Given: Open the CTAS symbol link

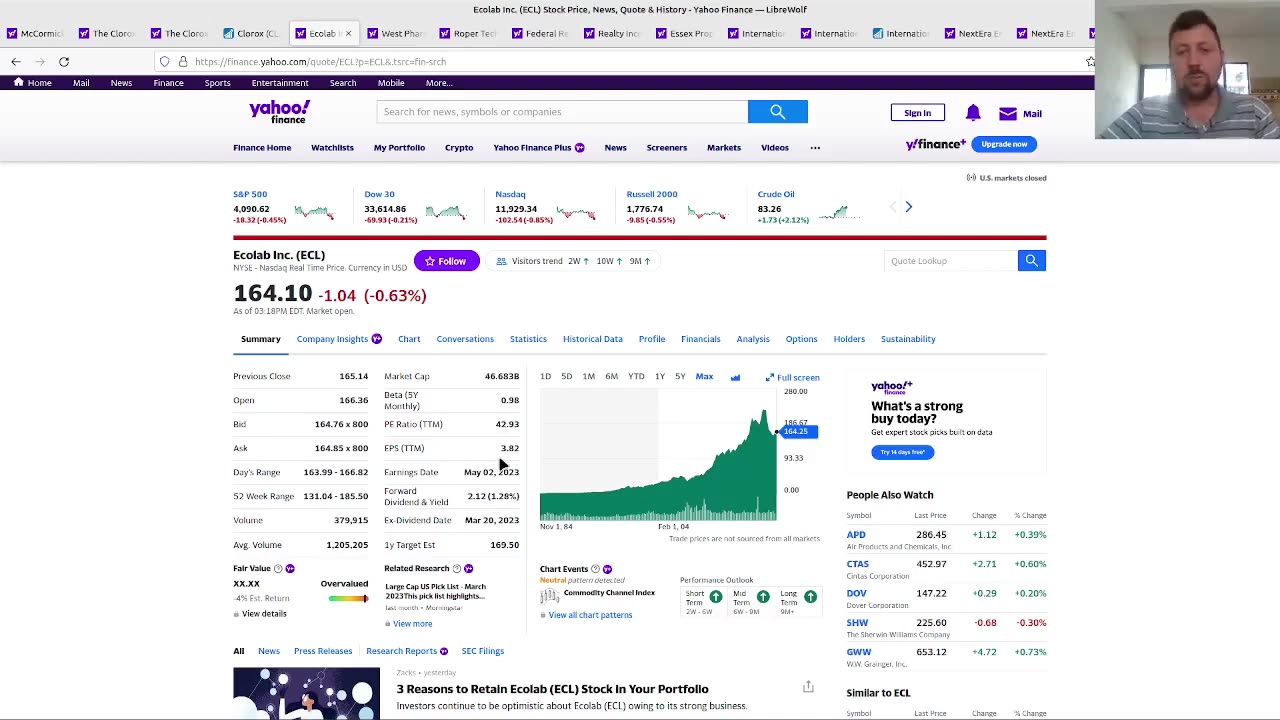Looking at the screenshot, I should (858, 564).
